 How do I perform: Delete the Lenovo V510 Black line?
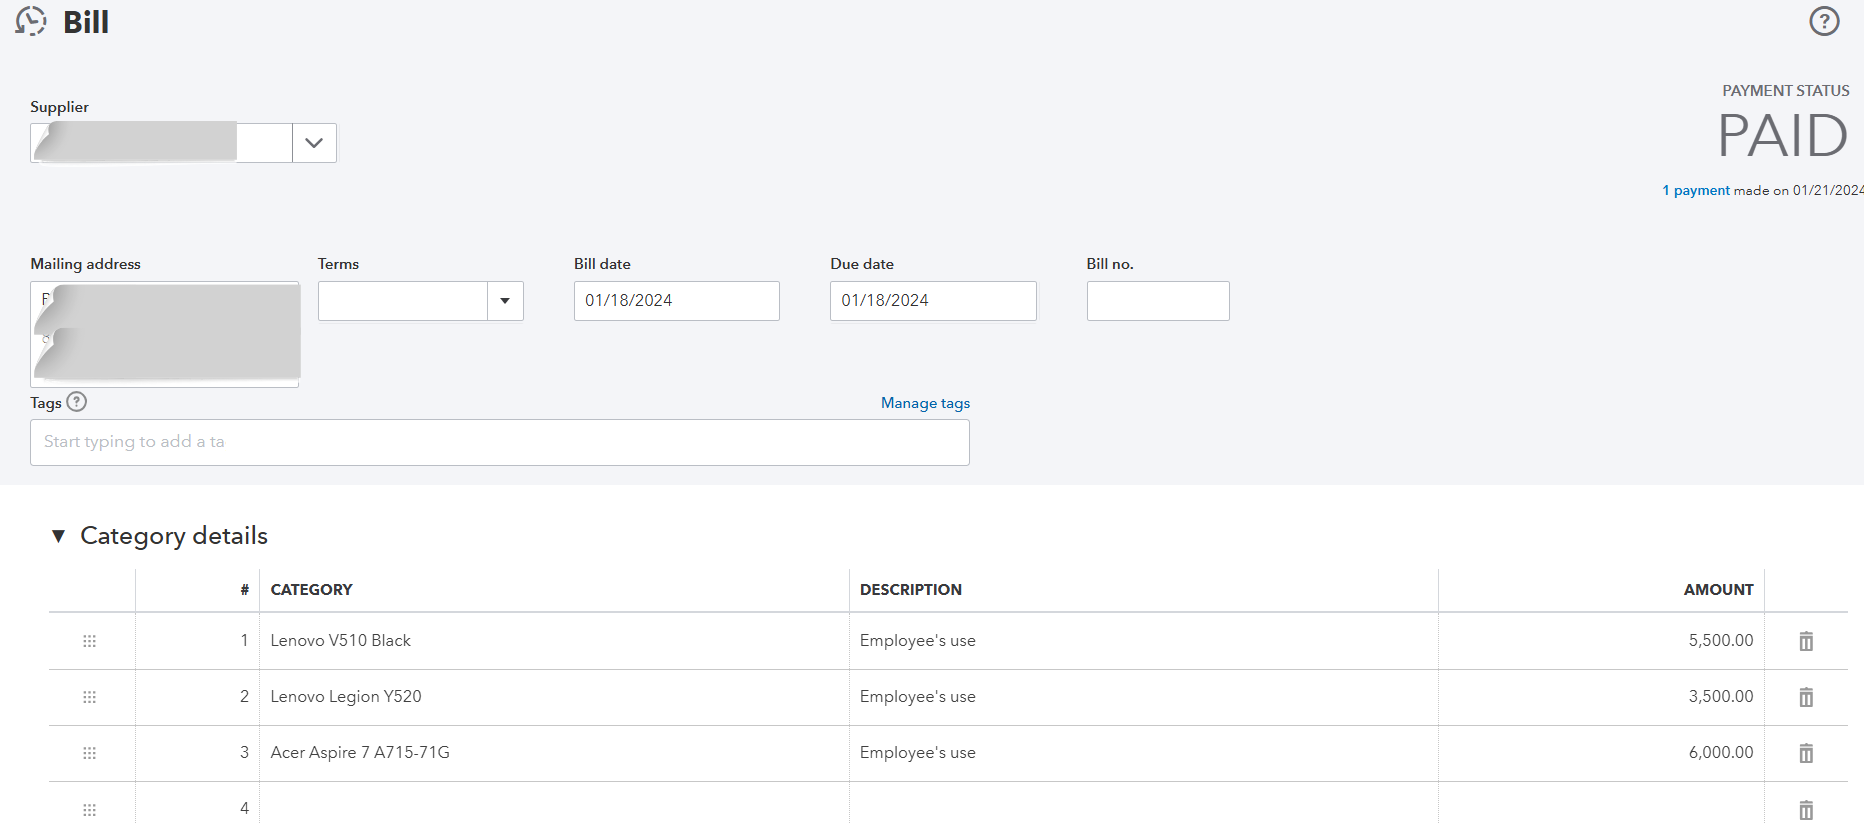pyautogui.click(x=1806, y=641)
